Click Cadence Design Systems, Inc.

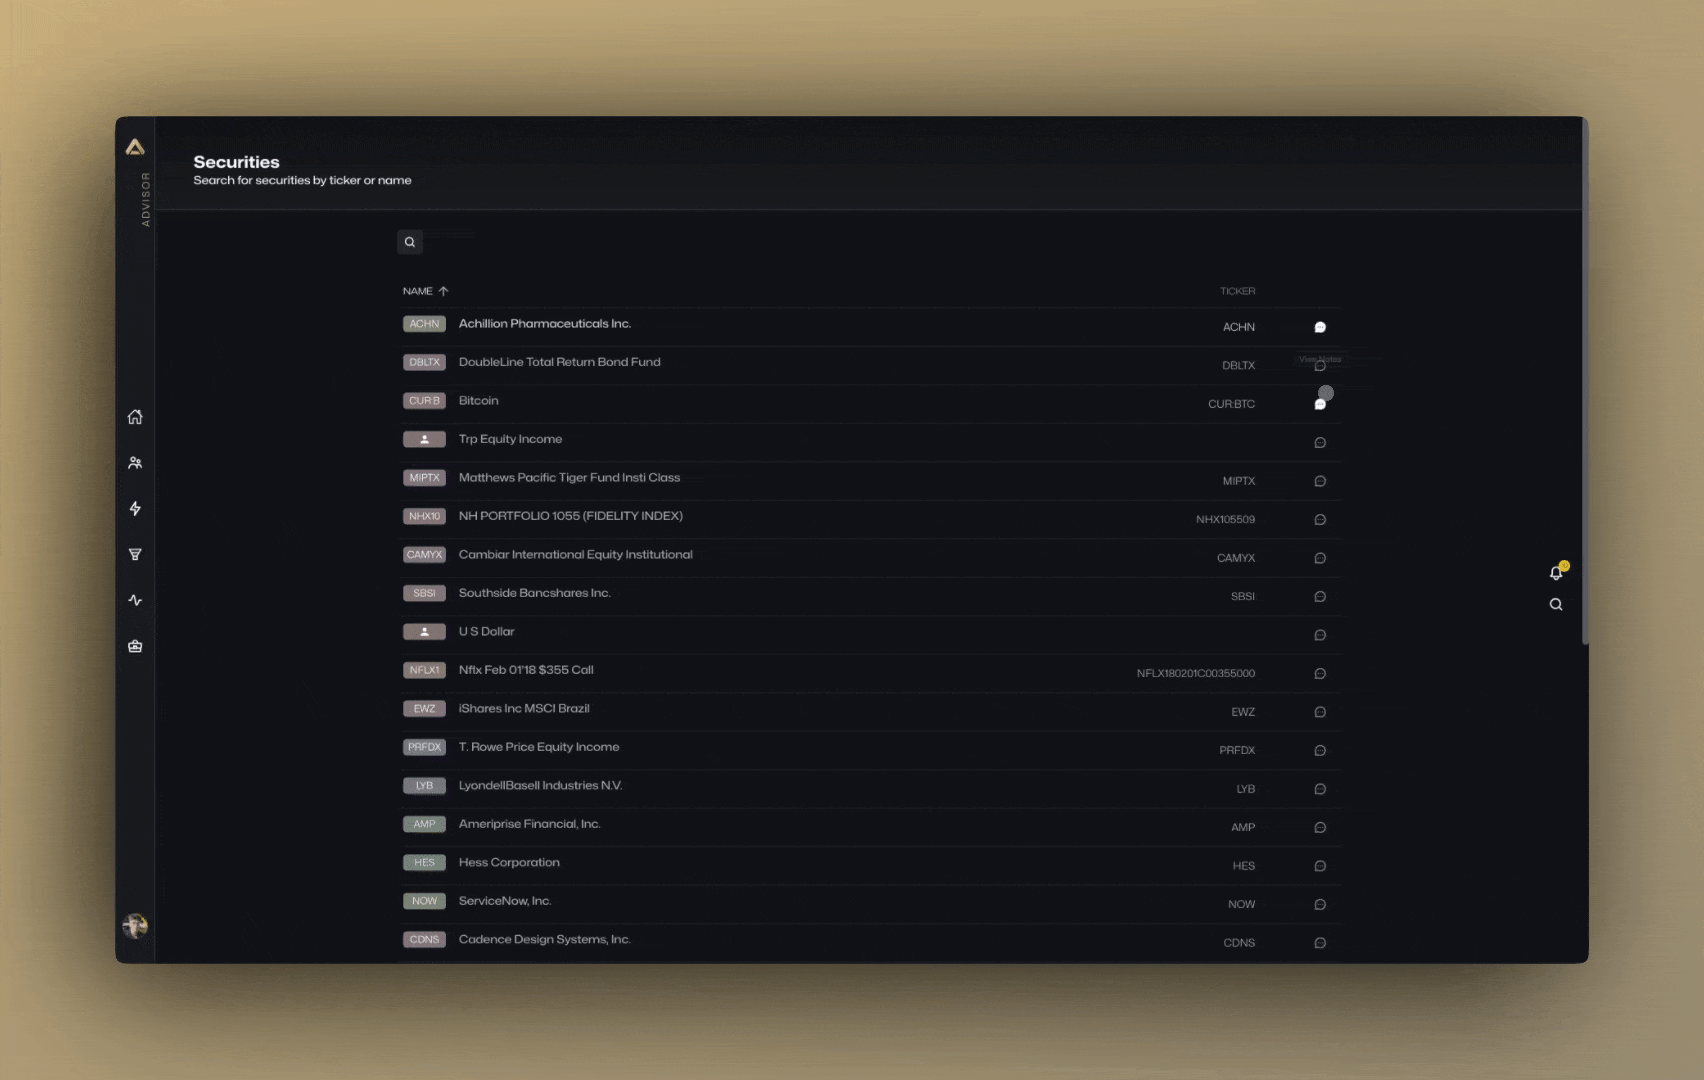click(545, 940)
